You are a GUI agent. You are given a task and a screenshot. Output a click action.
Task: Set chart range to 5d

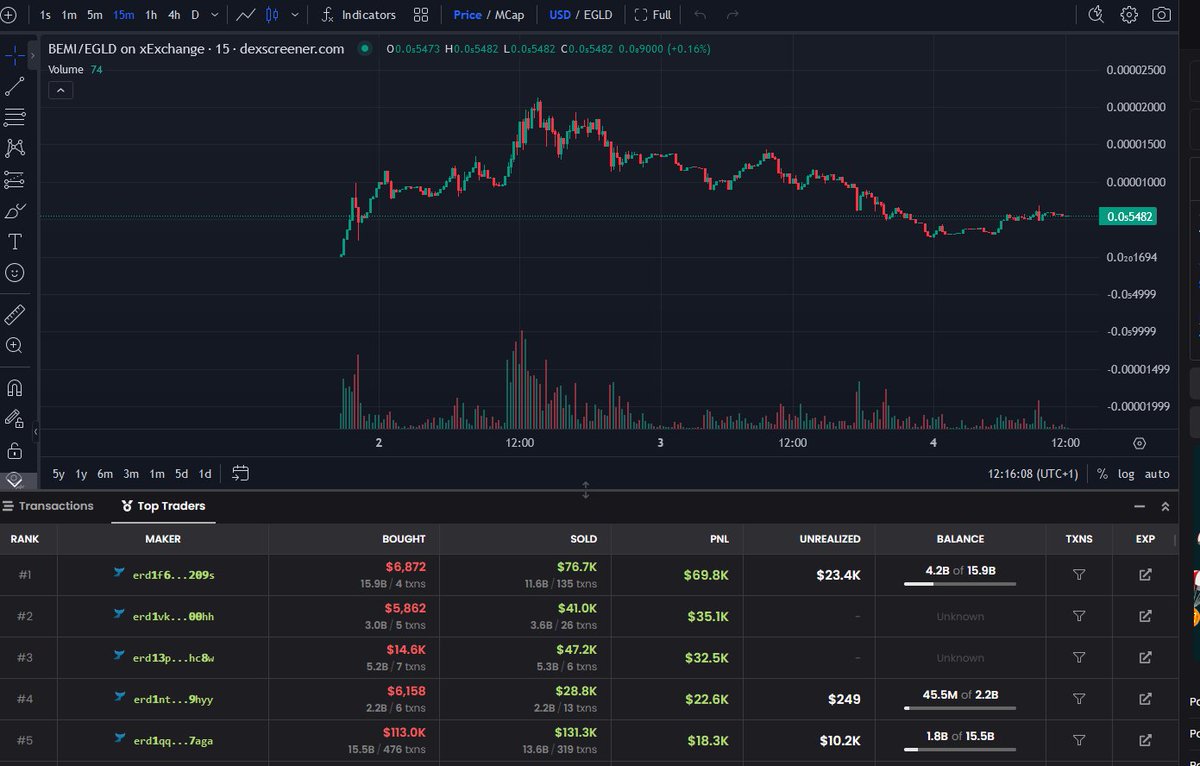pos(181,473)
